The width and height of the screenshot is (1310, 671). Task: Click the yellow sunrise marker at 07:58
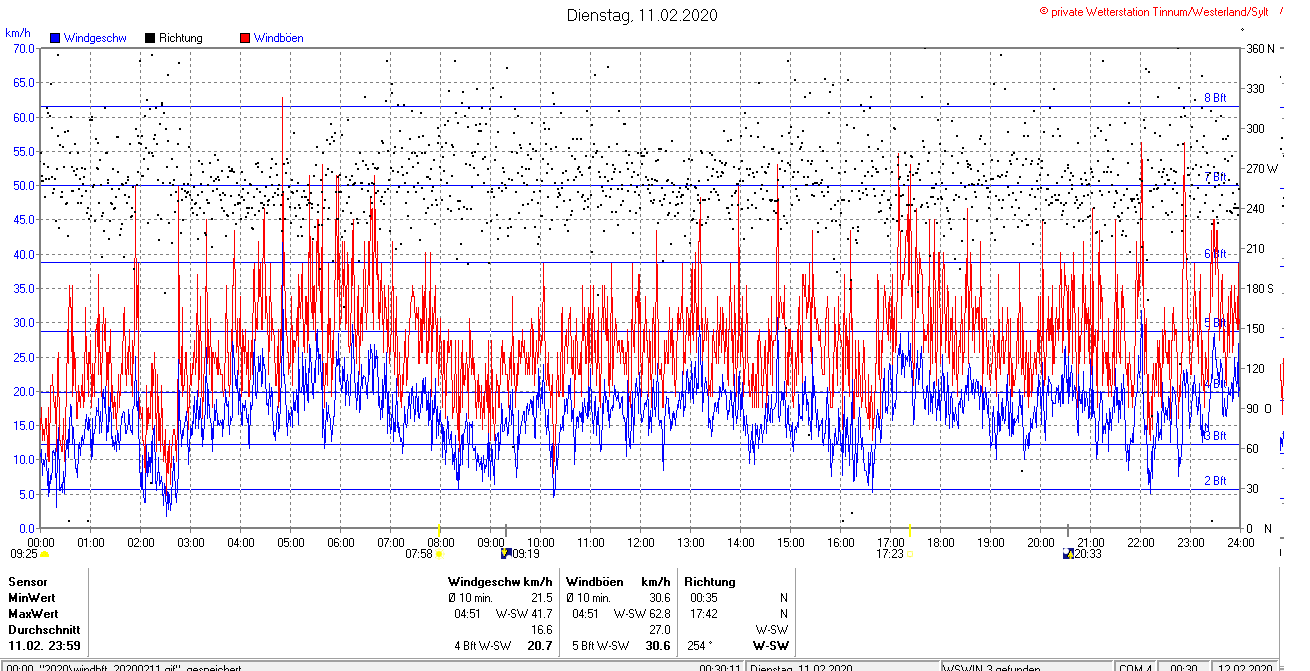439,553
